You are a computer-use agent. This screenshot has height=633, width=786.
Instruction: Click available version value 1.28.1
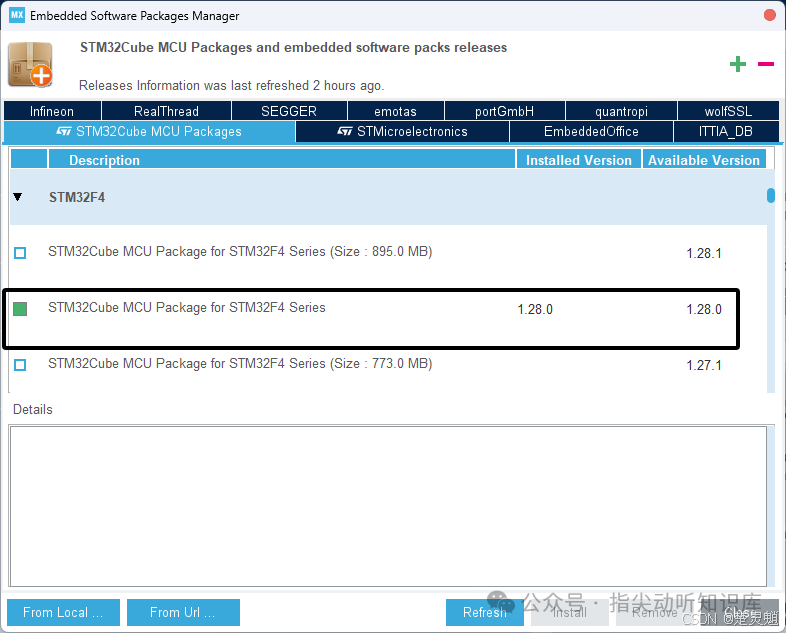[x=704, y=254]
